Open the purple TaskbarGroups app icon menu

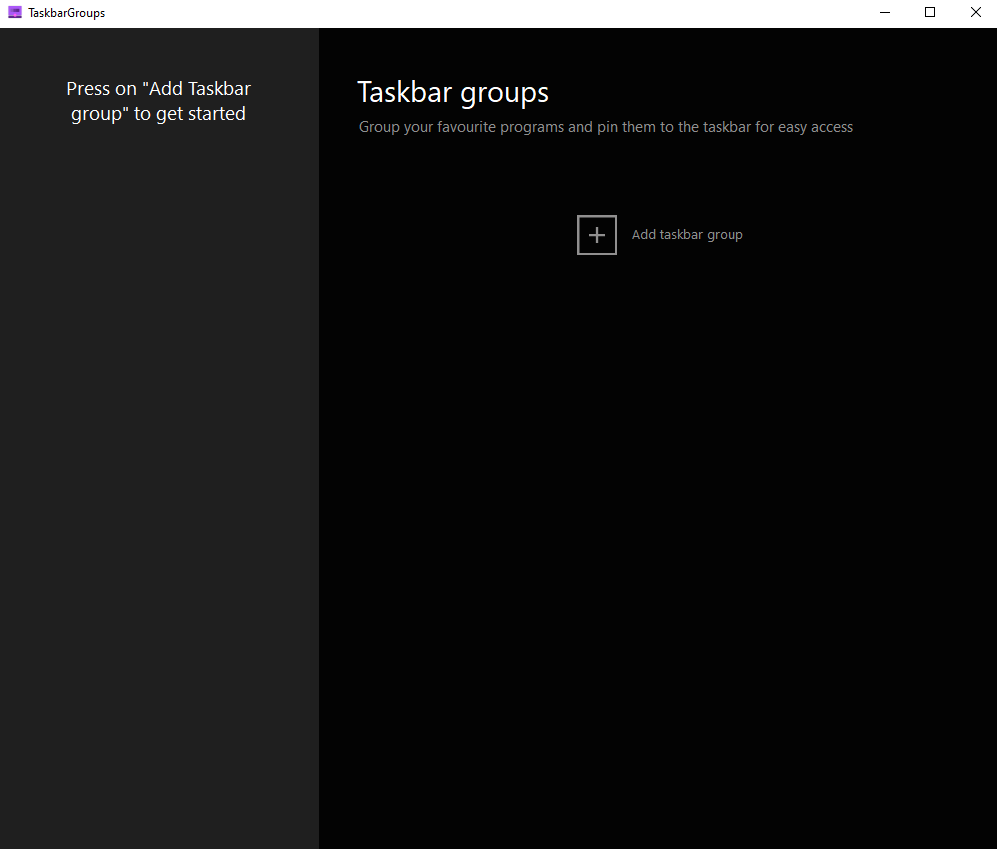15,13
